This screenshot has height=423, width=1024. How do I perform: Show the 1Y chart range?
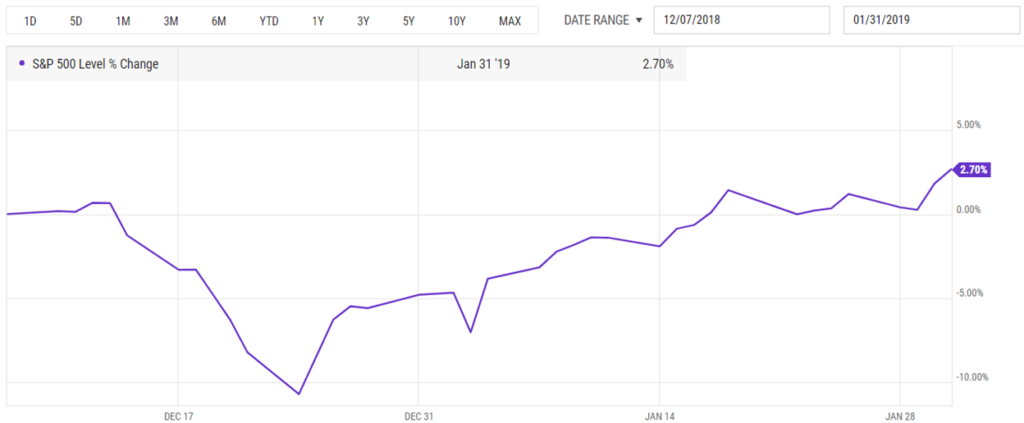(x=317, y=21)
